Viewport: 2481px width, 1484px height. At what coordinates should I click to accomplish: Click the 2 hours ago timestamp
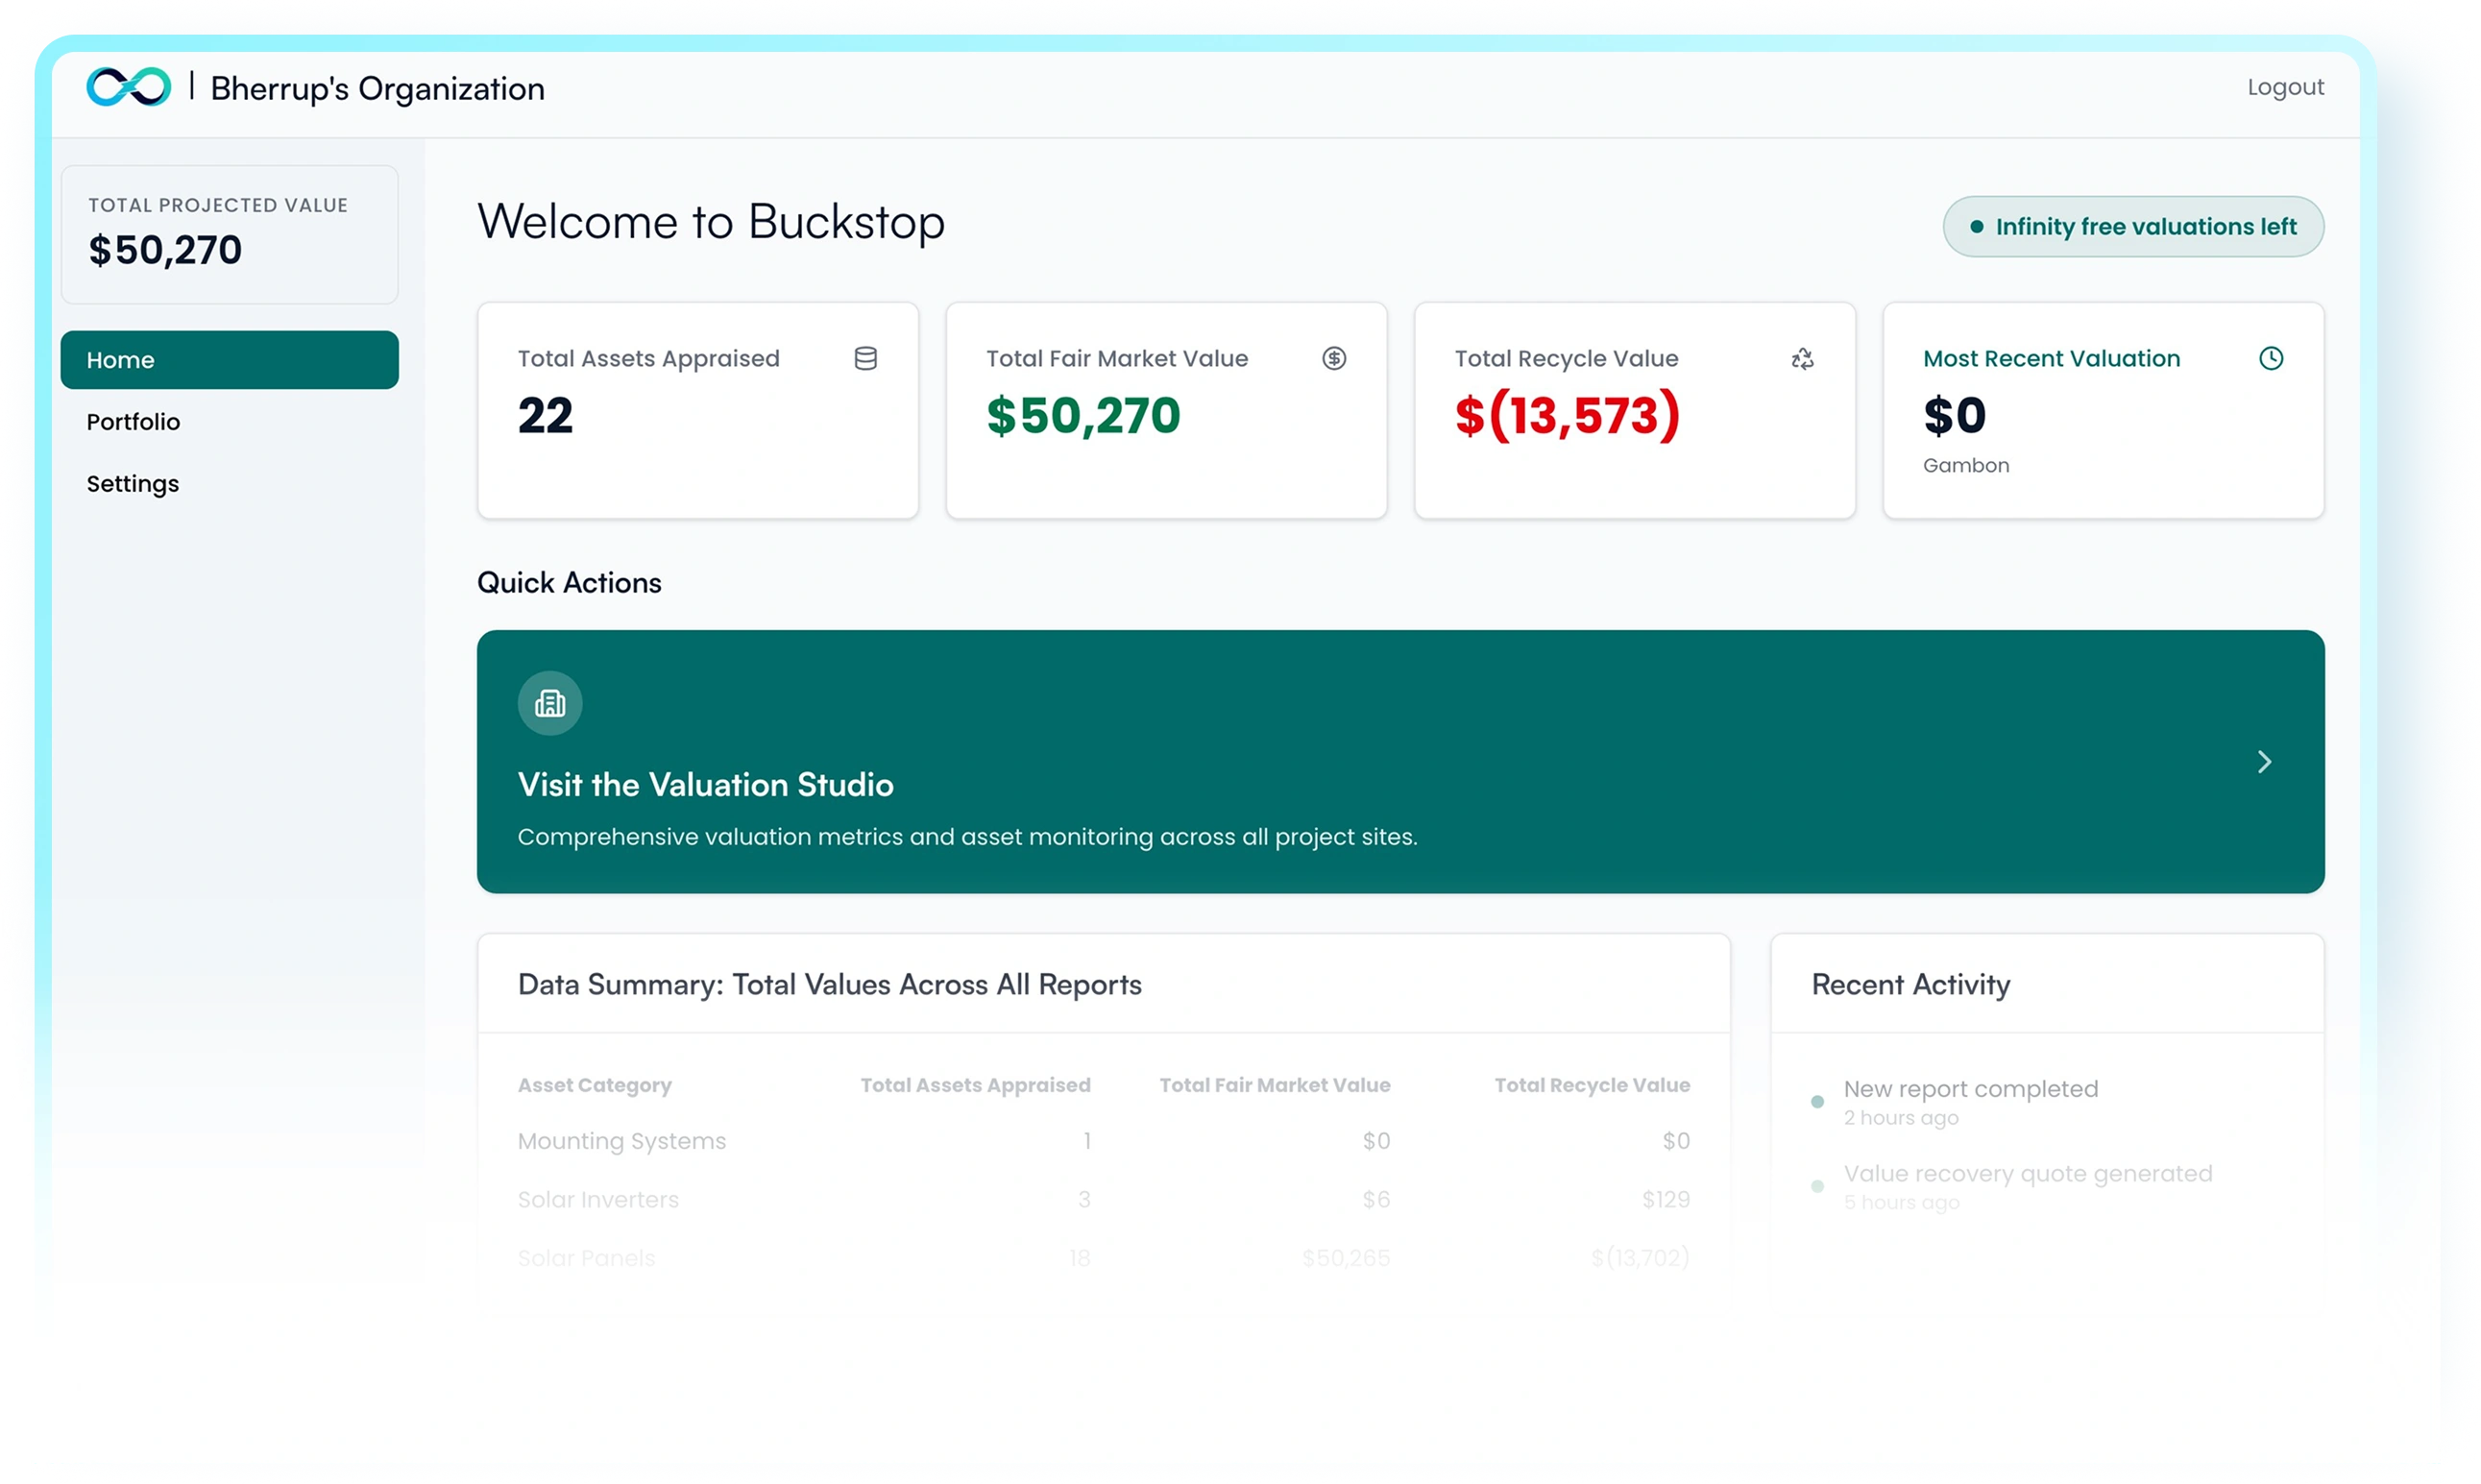tap(1900, 1118)
